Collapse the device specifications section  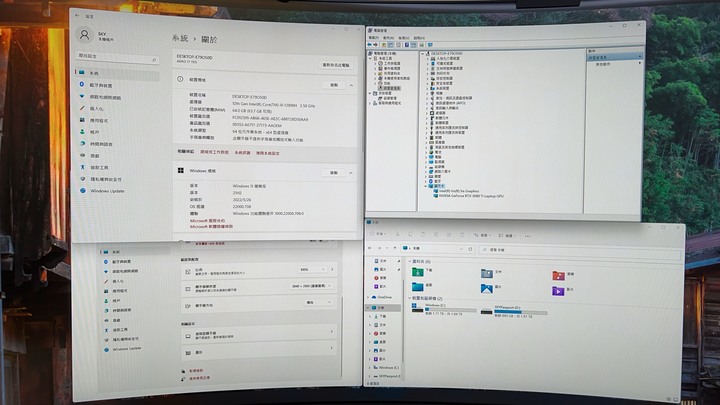pos(351,85)
